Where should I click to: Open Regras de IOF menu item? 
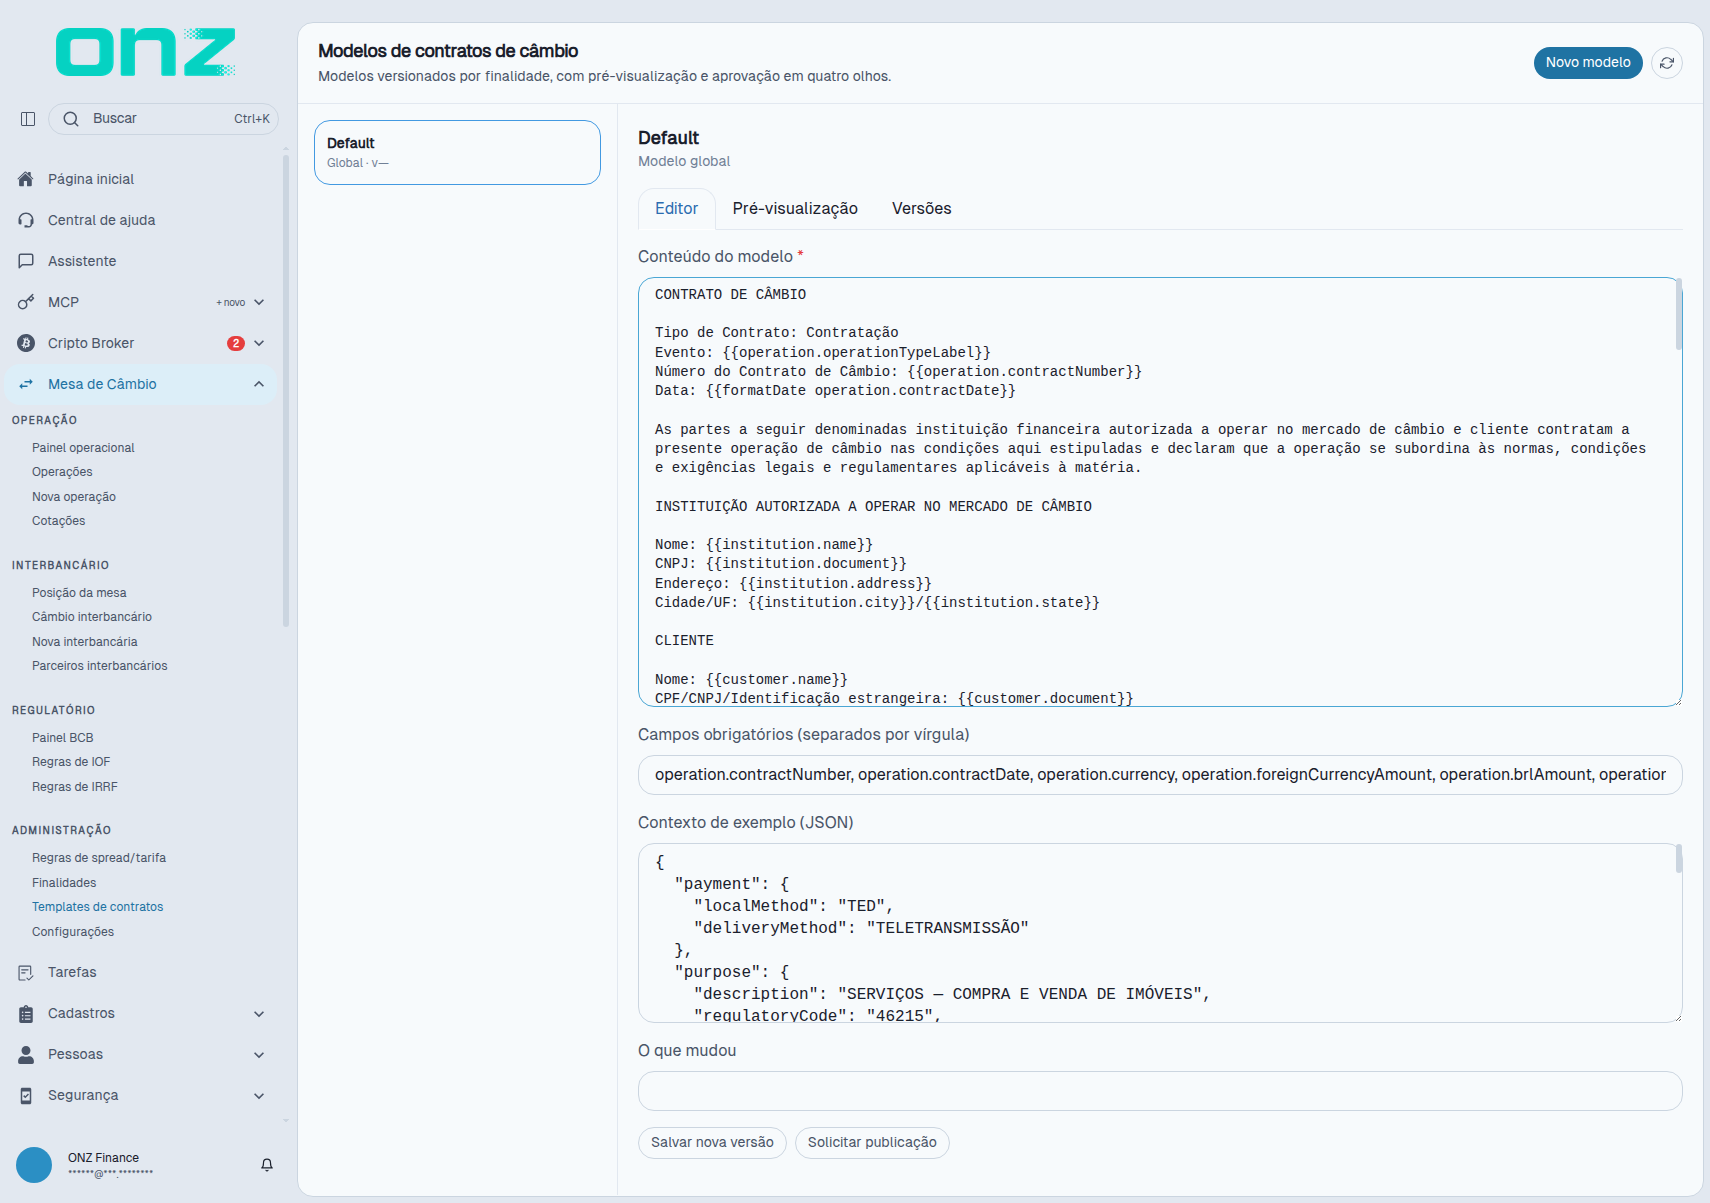point(71,762)
